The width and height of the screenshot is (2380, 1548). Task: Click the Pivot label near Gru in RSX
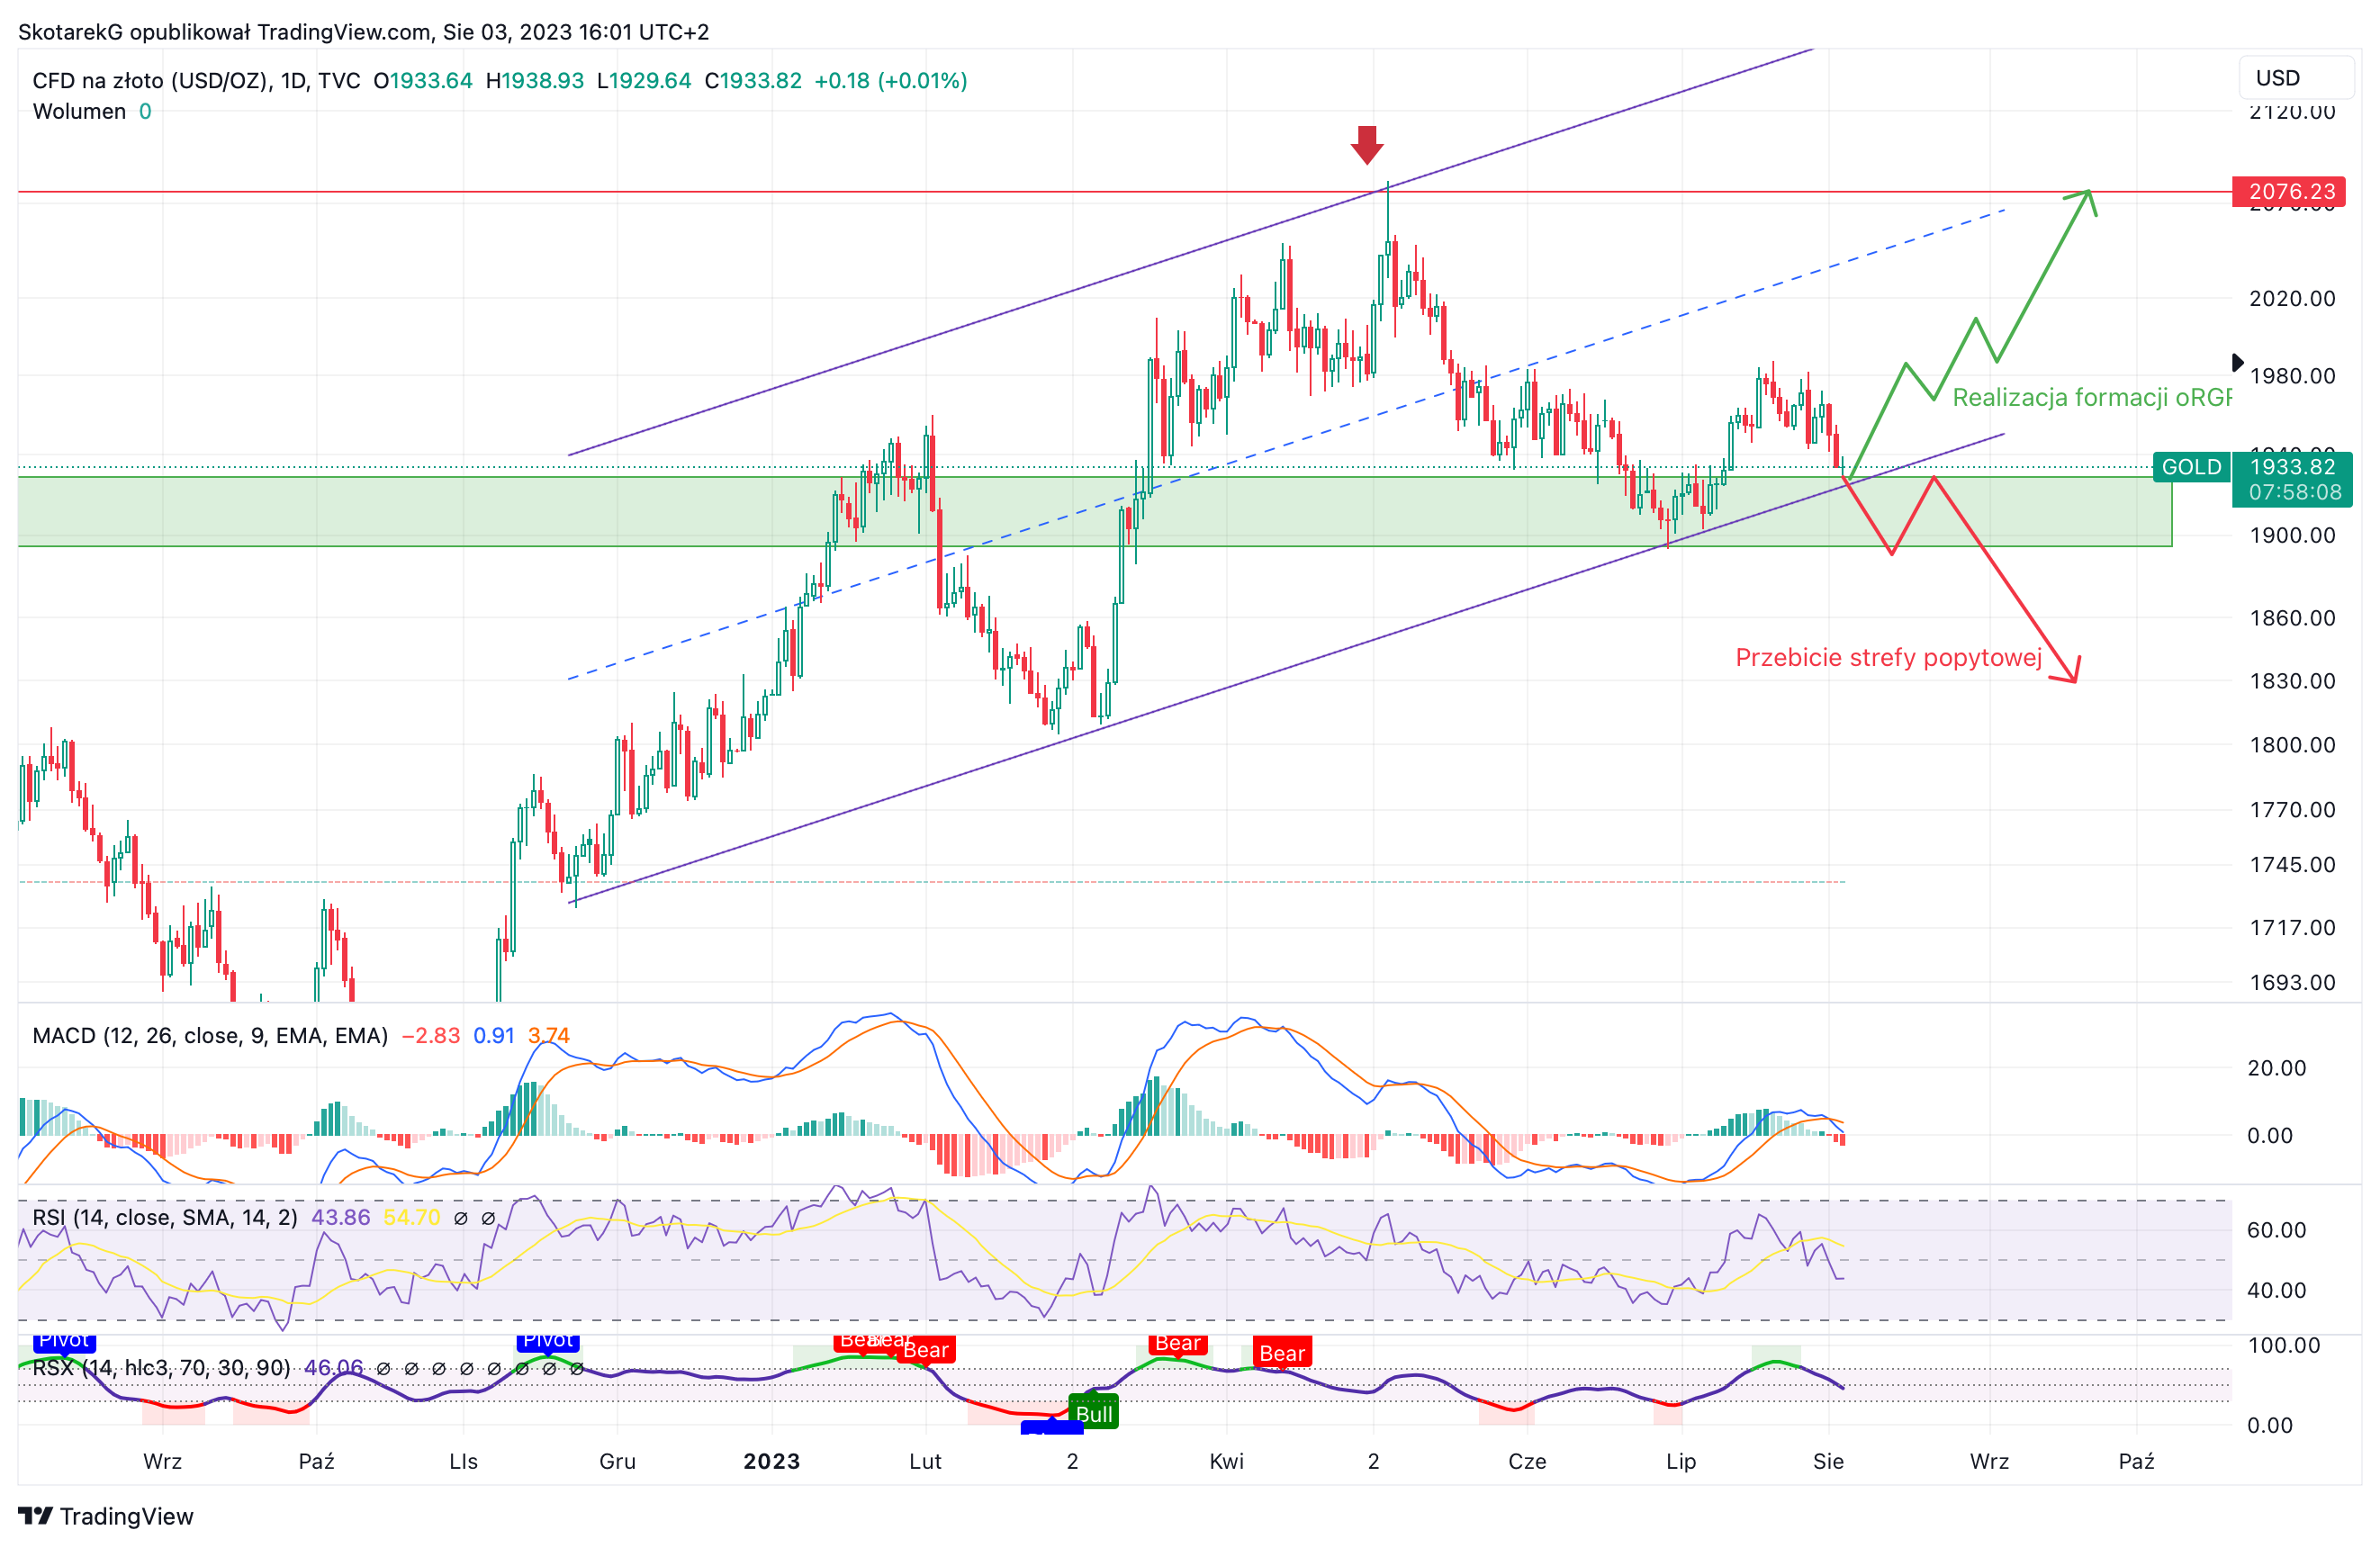(x=548, y=1341)
